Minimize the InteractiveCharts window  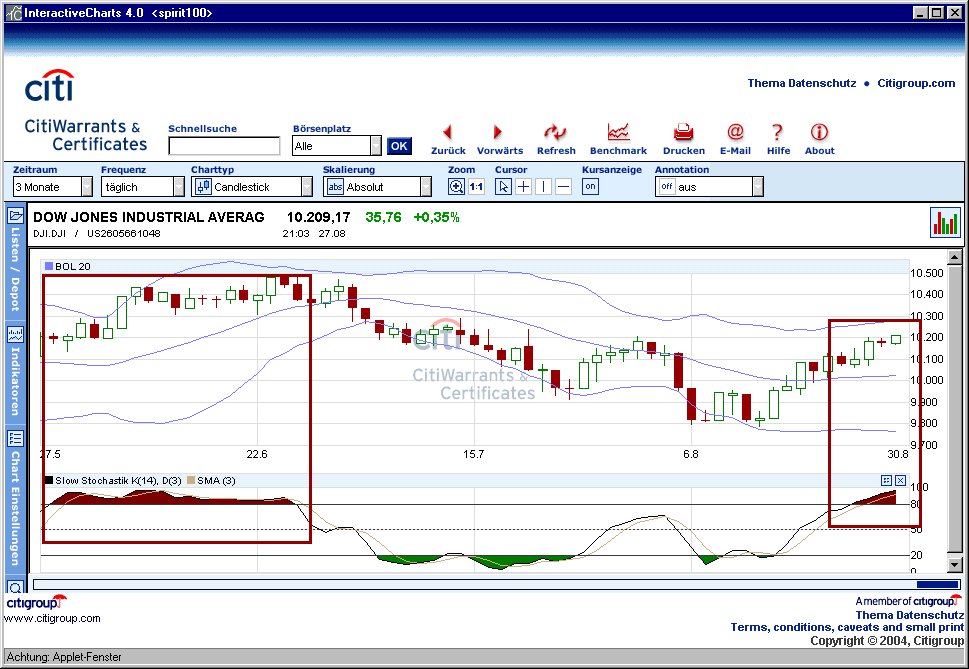[x=921, y=12]
